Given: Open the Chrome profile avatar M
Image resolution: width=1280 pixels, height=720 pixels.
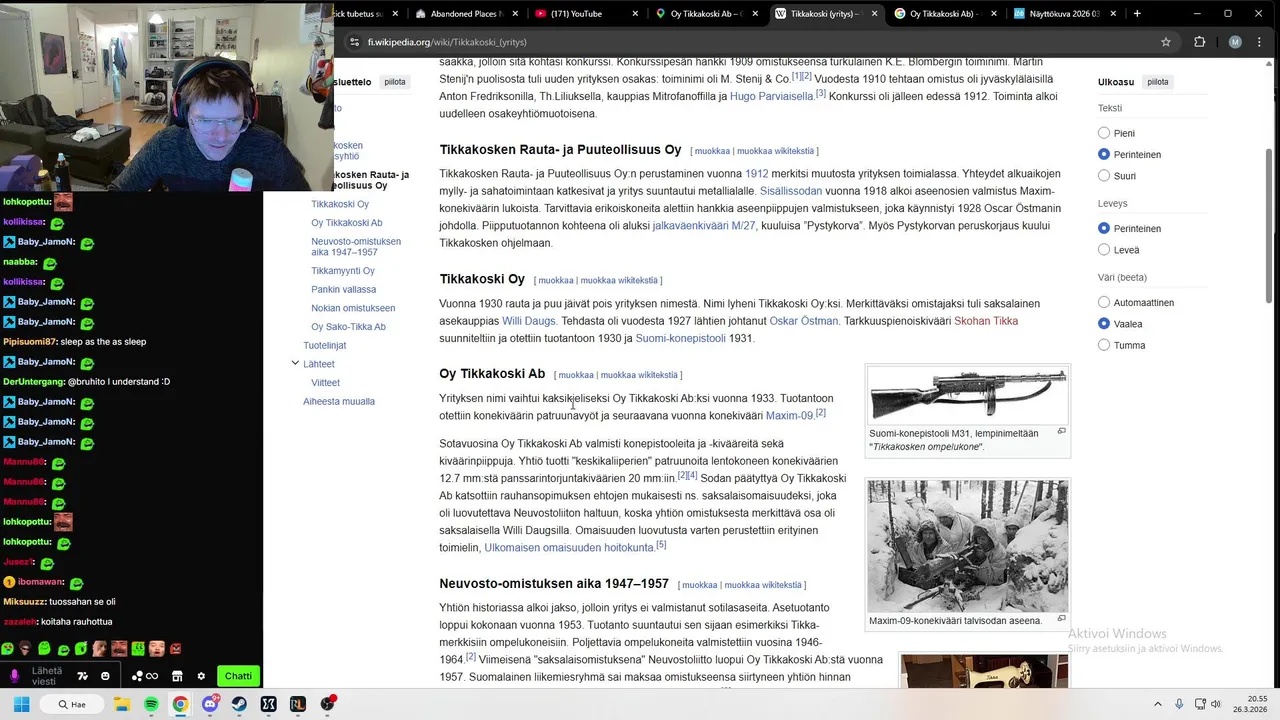Looking at the screenshot, I should [1235, 42].
